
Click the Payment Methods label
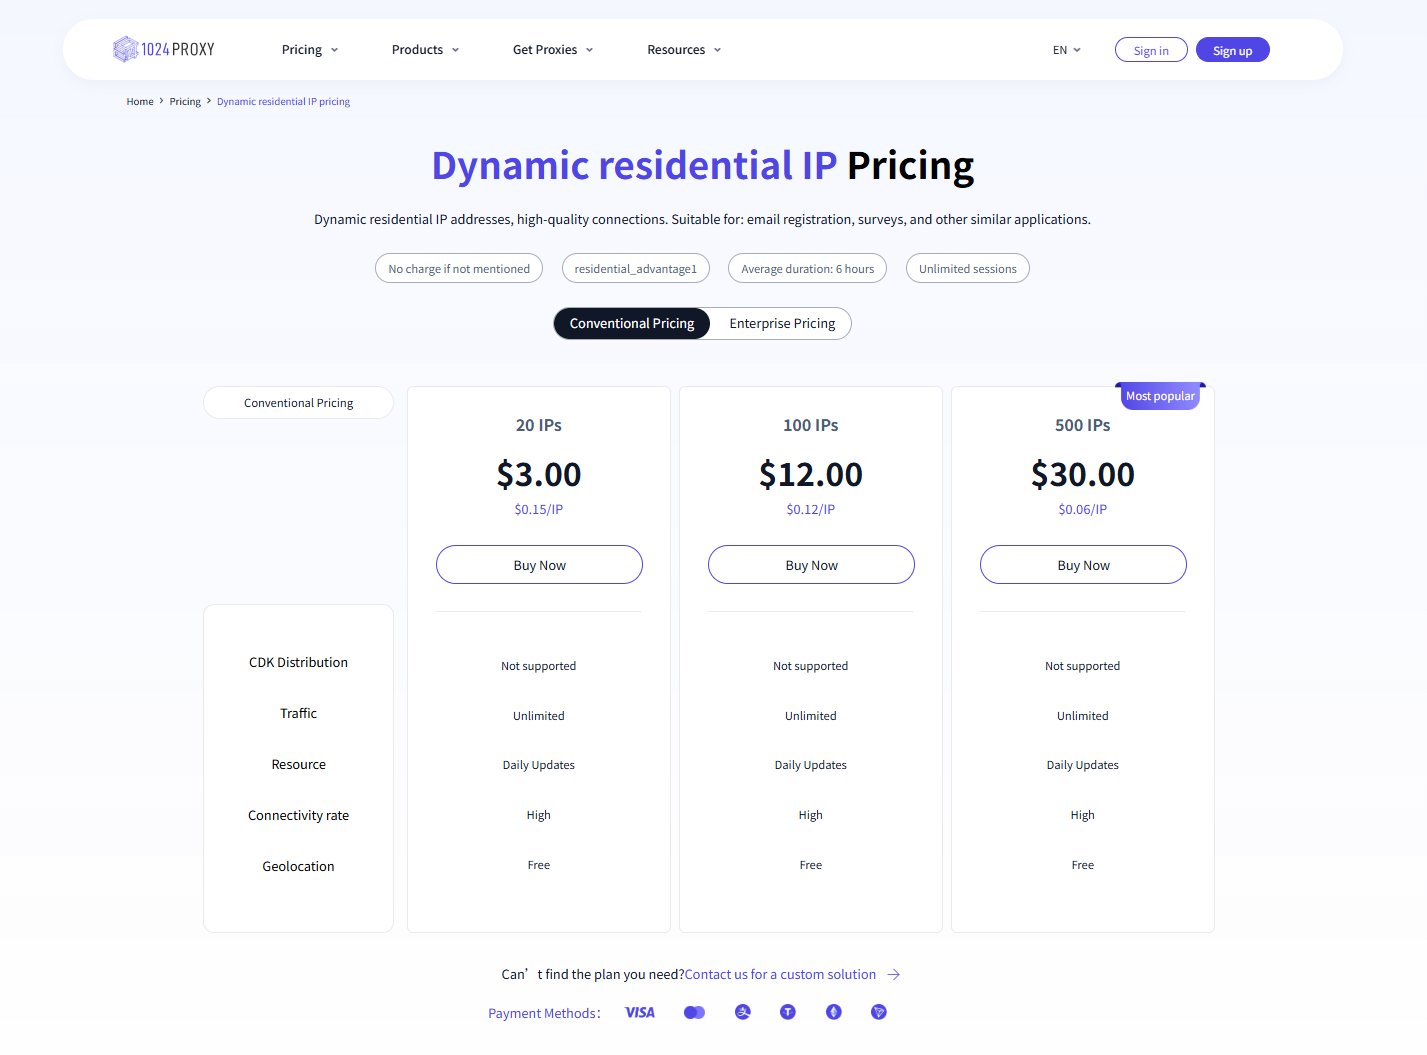544,1013
